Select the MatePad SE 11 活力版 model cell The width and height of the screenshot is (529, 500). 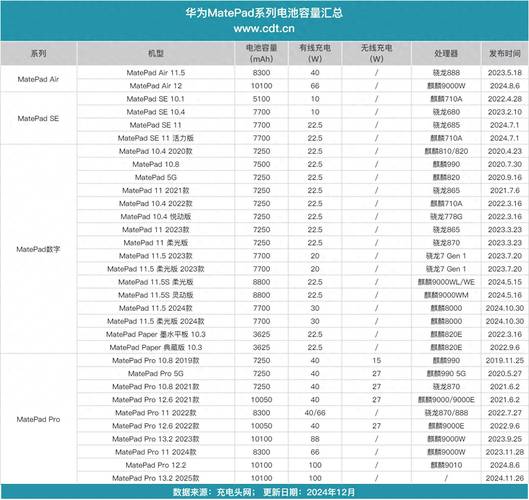pyautogui.click(x=156, y=138)
